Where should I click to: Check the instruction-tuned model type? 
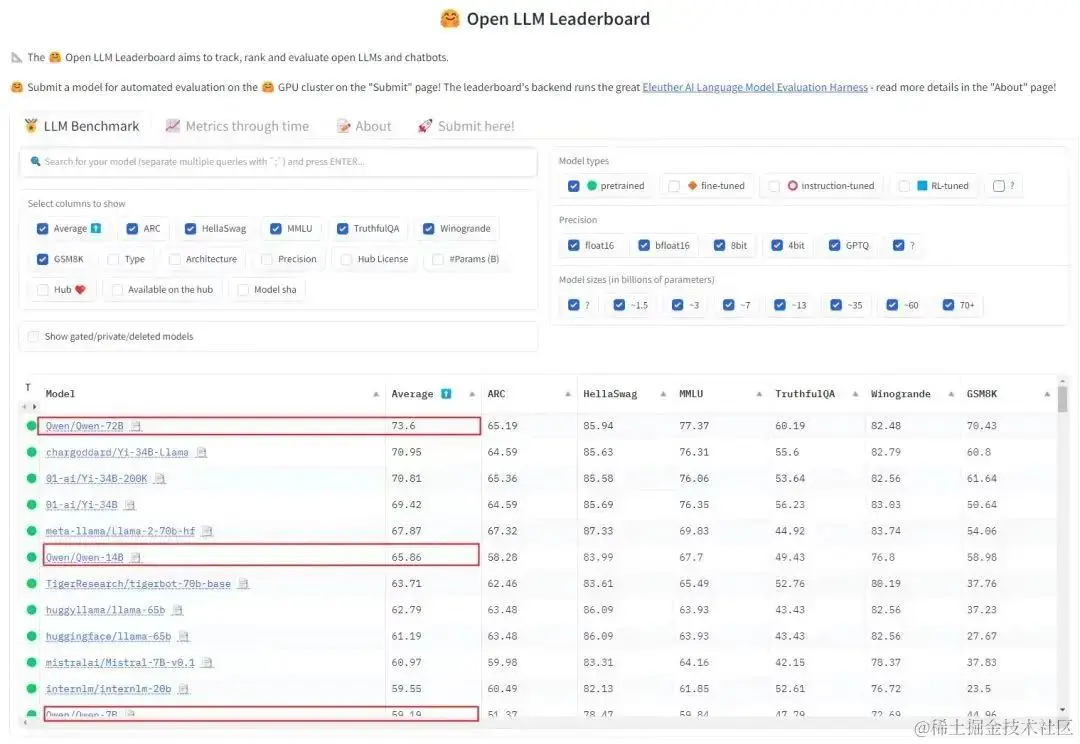(x=774, y=186)
